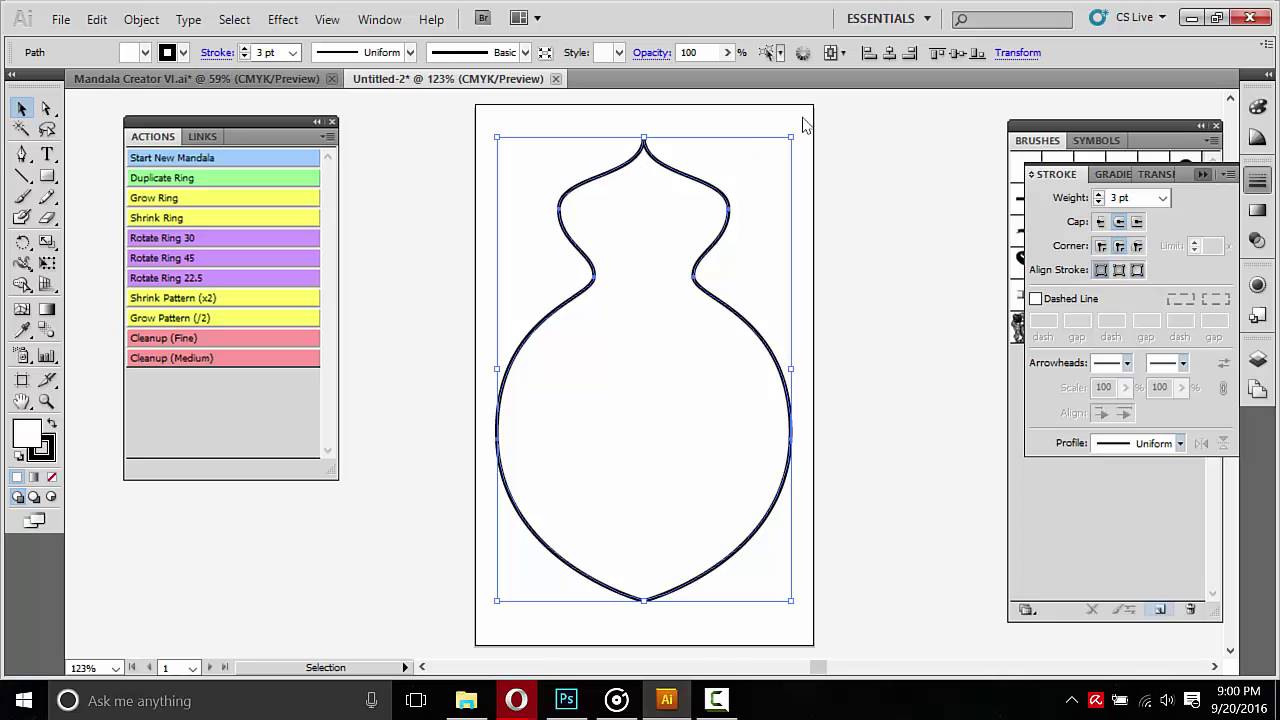Align Stroke to Inside button

1119,270
